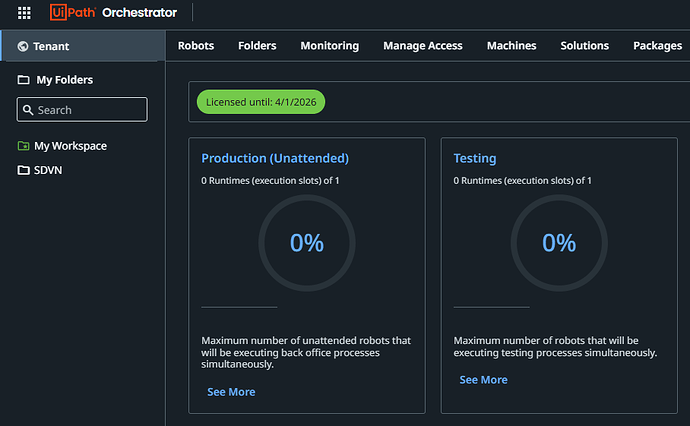The height and width of the screenshot is (426, 690).
Task: Switch to the Solutions tab
Action: (584, 46)
